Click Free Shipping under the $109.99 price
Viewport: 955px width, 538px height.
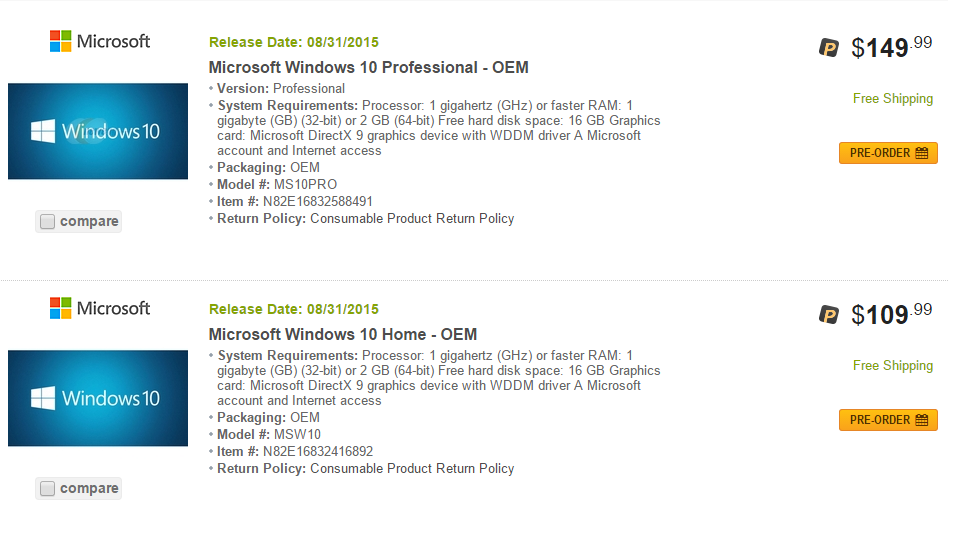[893, 366]
